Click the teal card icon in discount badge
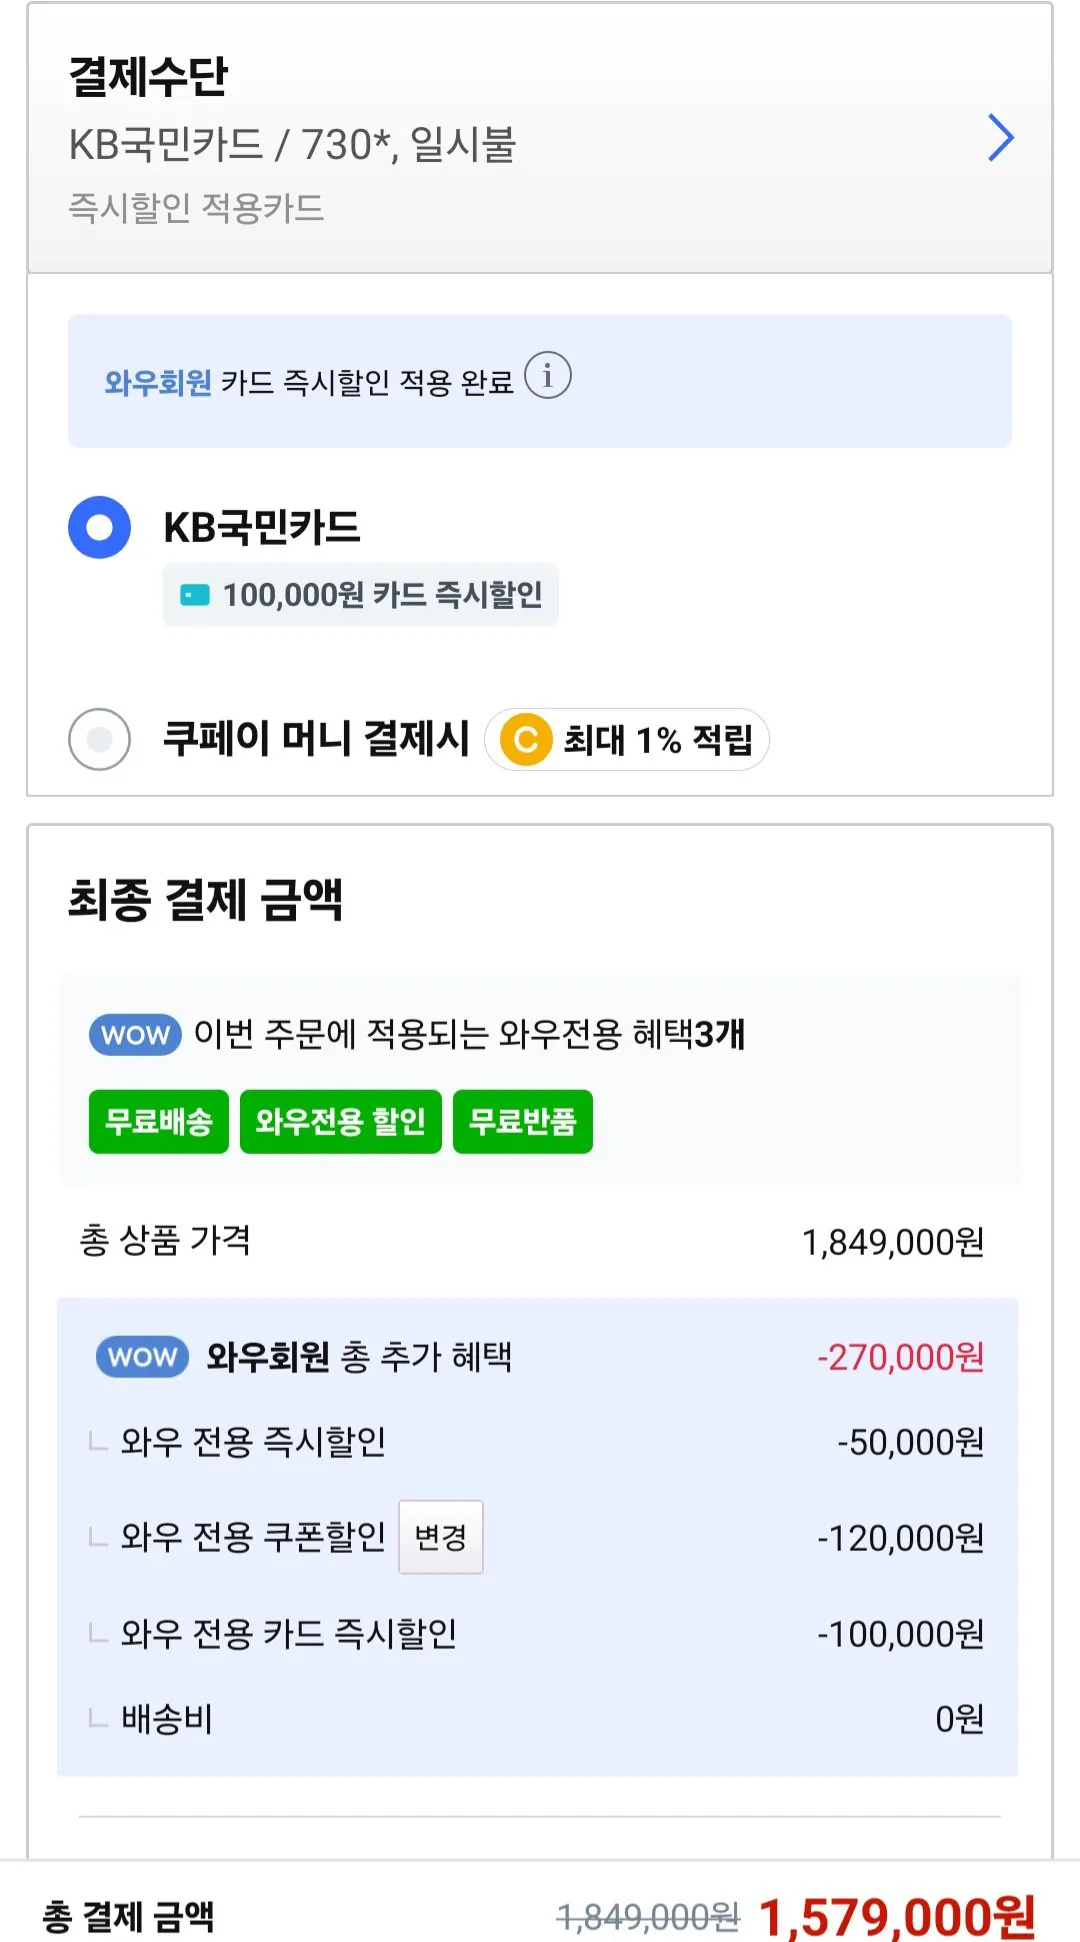Screen dimensions: 1080x1942 click(194, 596)
